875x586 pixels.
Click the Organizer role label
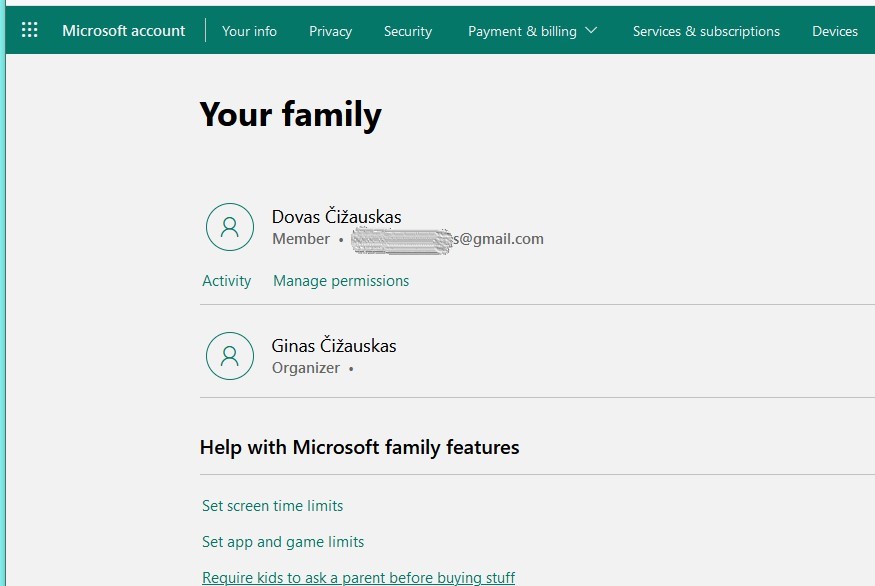click(x=306, y=368)
